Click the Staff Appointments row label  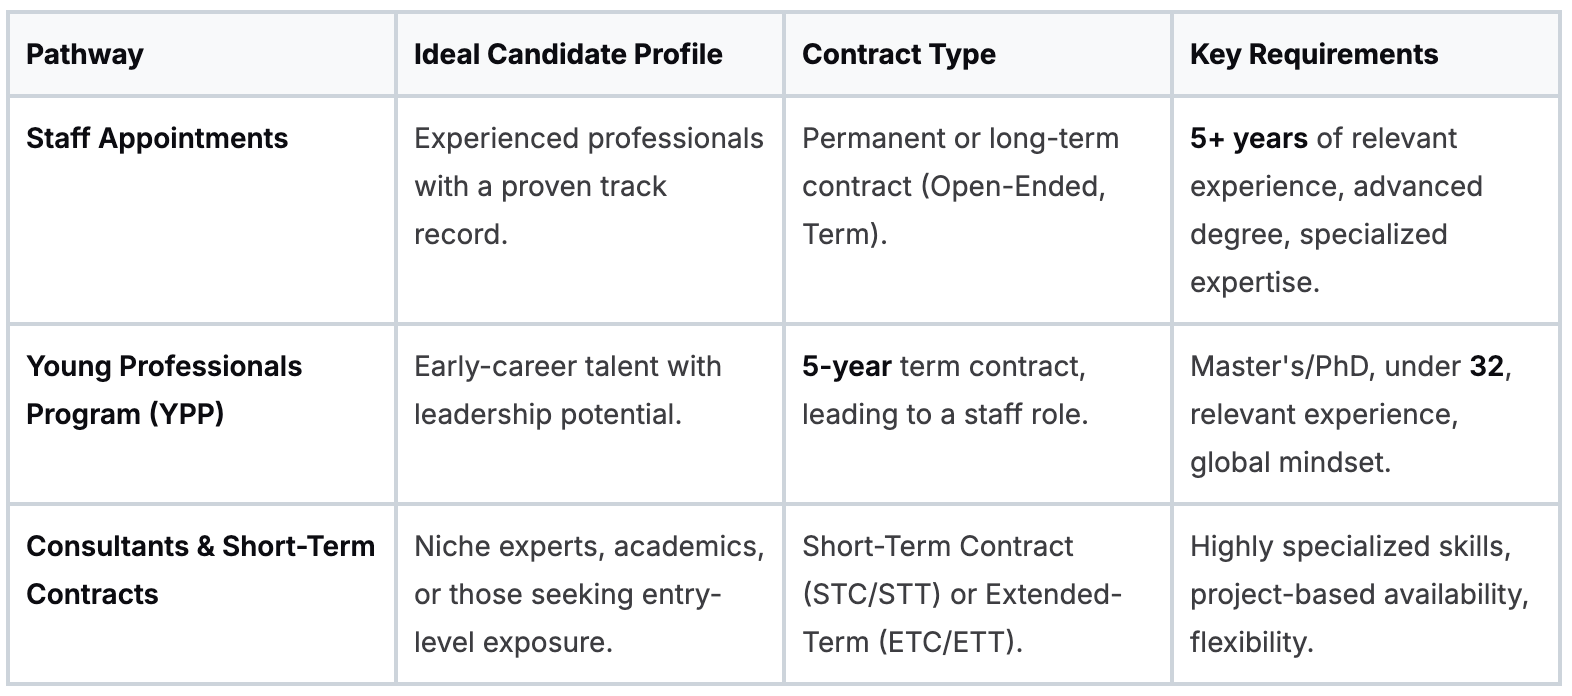pos(157,138)
